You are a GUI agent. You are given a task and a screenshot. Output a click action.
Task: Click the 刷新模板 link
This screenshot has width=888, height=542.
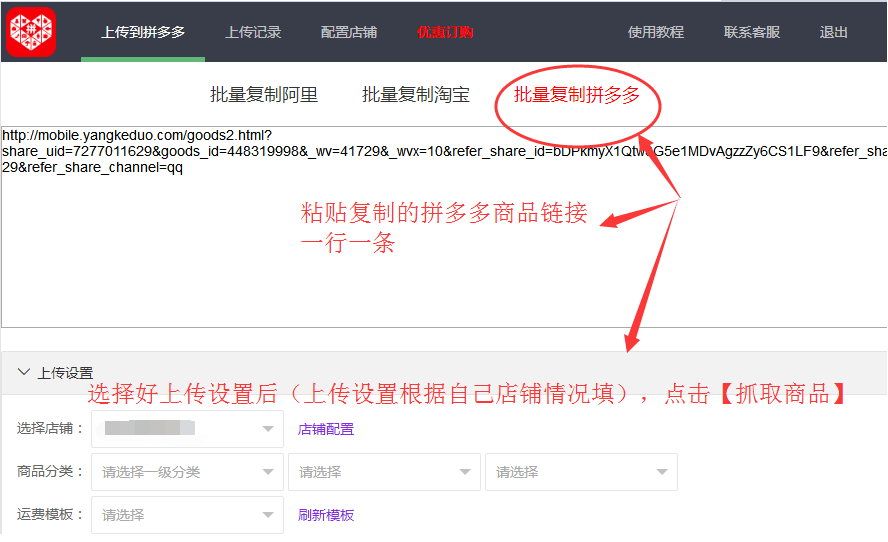tap(326, 515)
